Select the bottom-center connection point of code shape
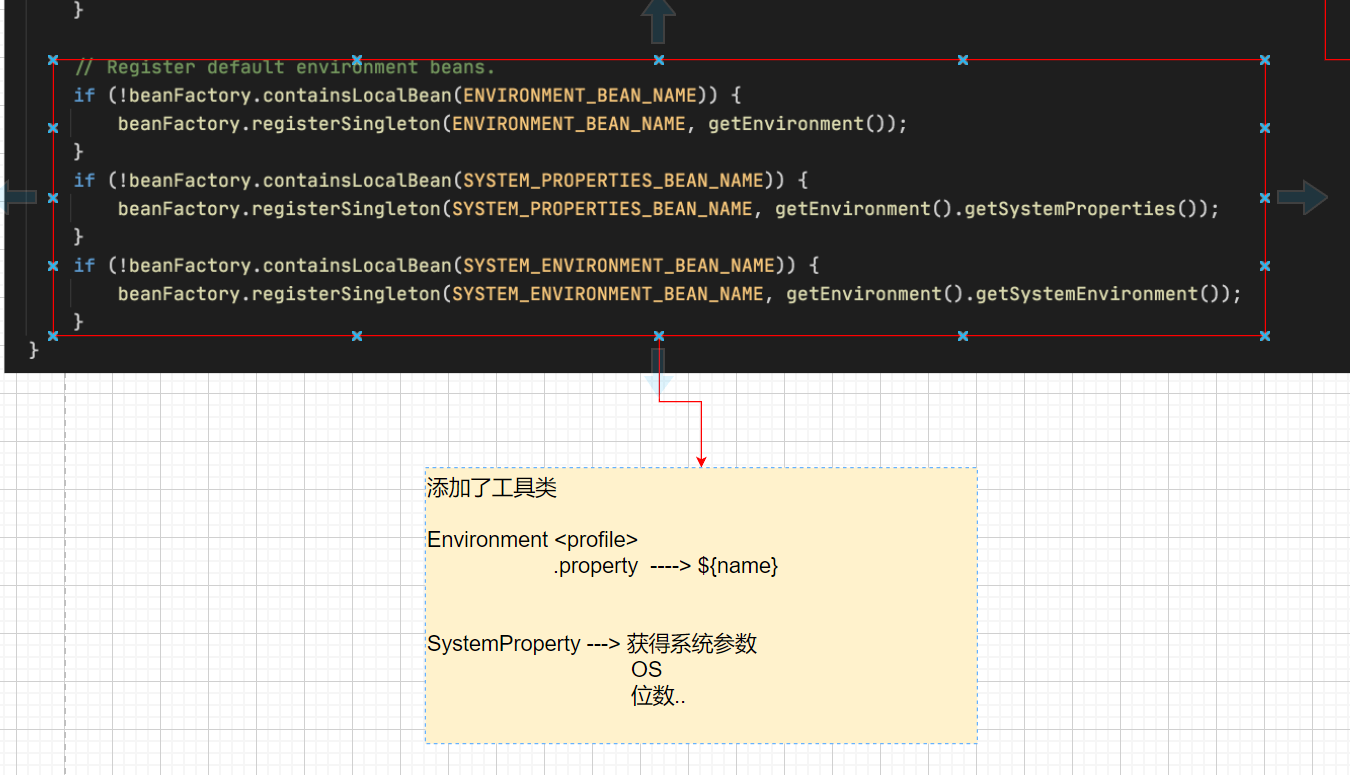Screen dimensions: 1350x775 point(658,336)
